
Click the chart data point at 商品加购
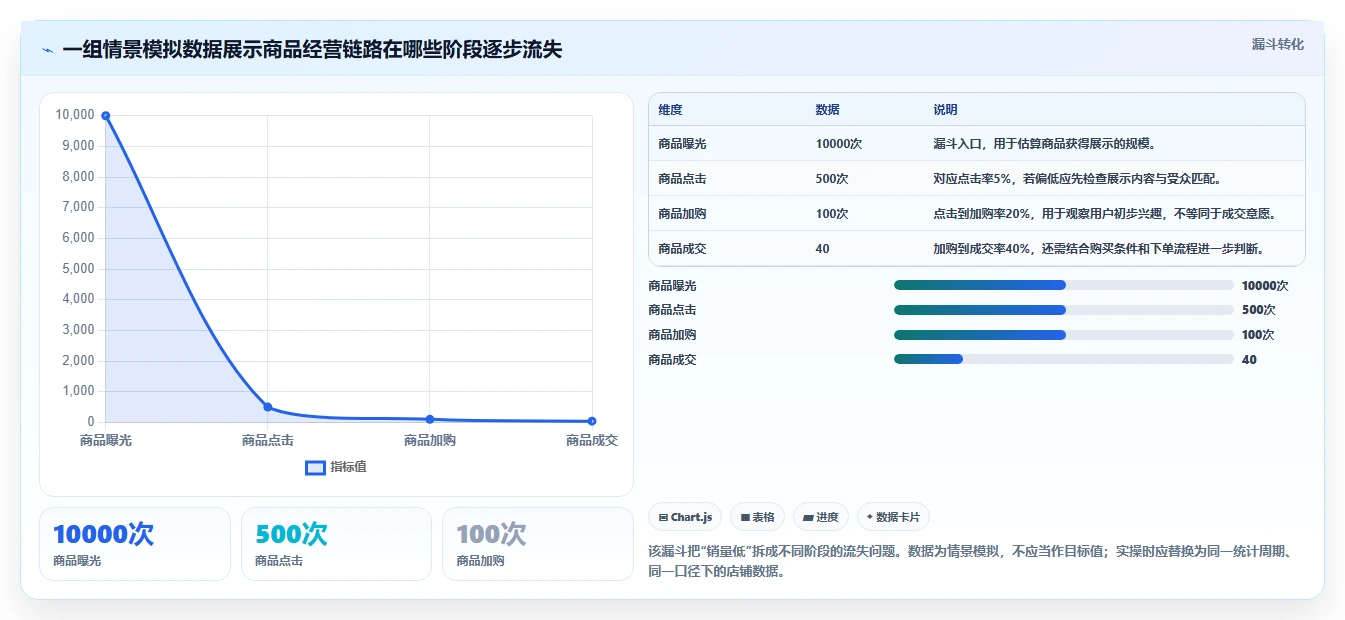tap(429, 419)
